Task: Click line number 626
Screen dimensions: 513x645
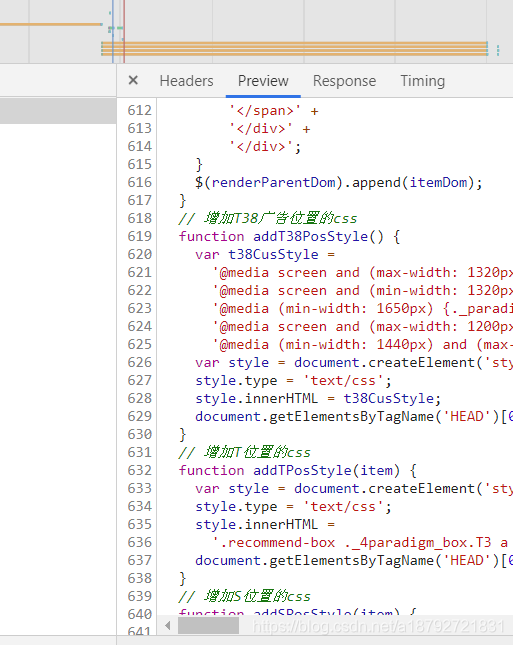Action: [x=139, y=362]
